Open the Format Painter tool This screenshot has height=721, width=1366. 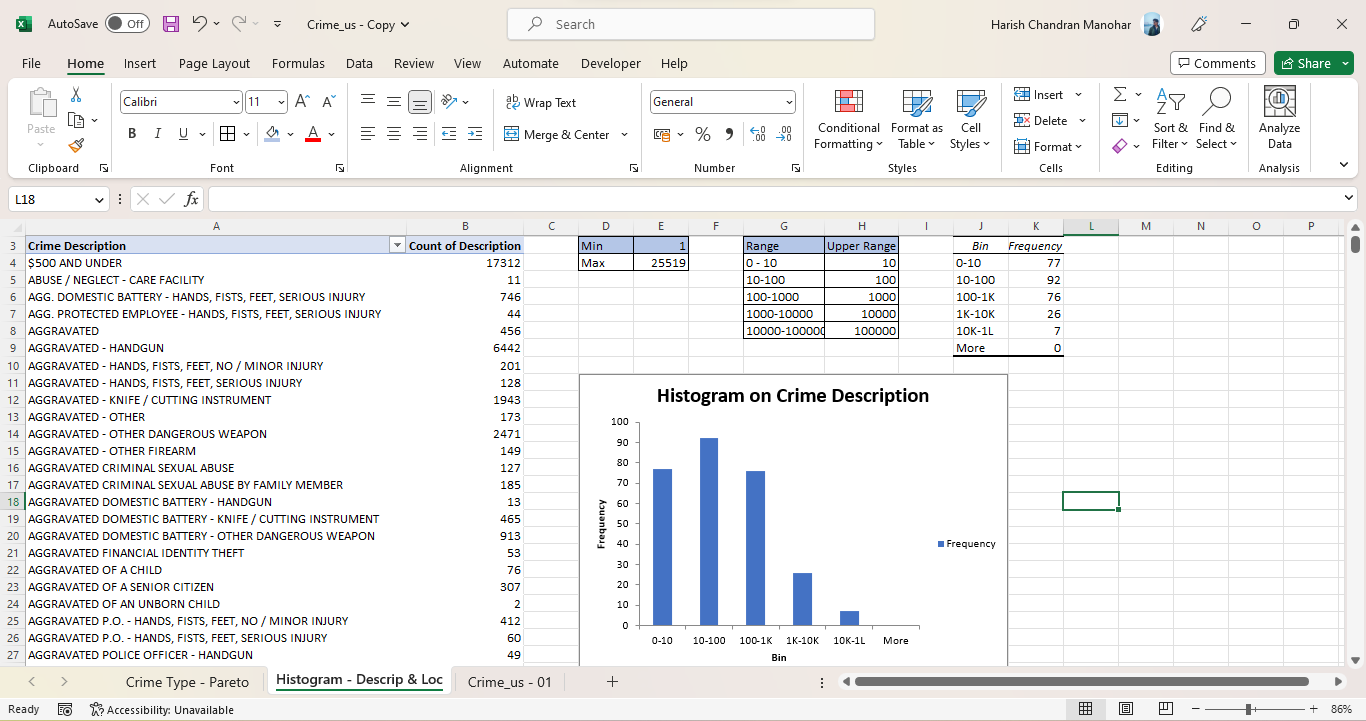point(75,147)
